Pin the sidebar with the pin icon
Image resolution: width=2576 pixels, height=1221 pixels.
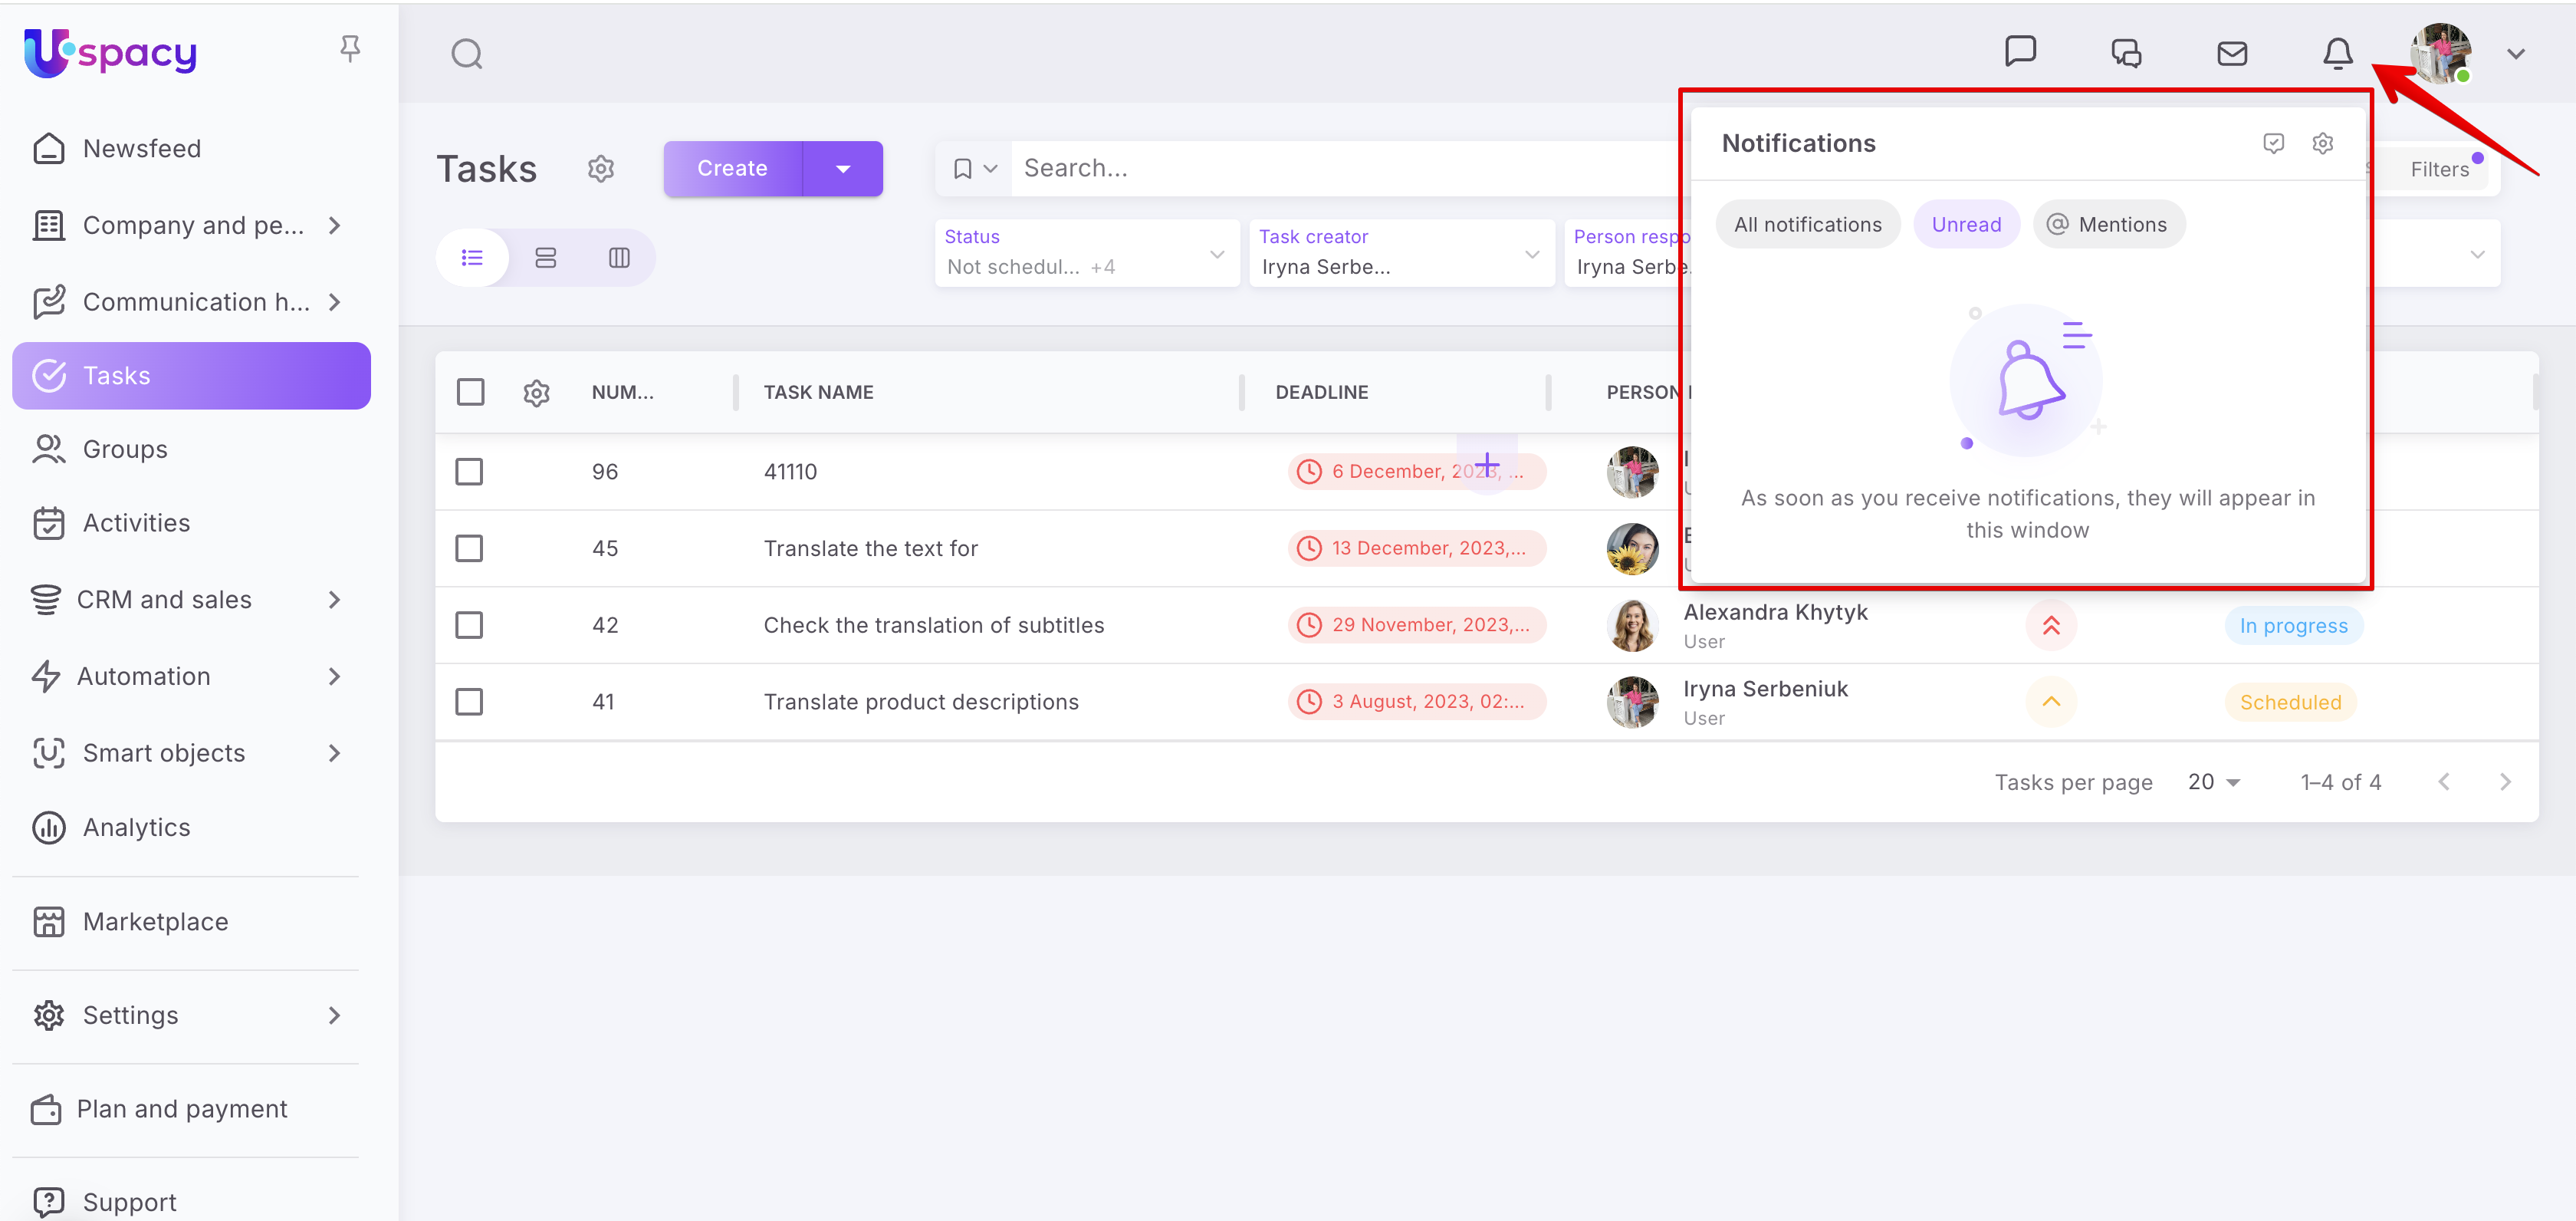click(x=349, y=48)
